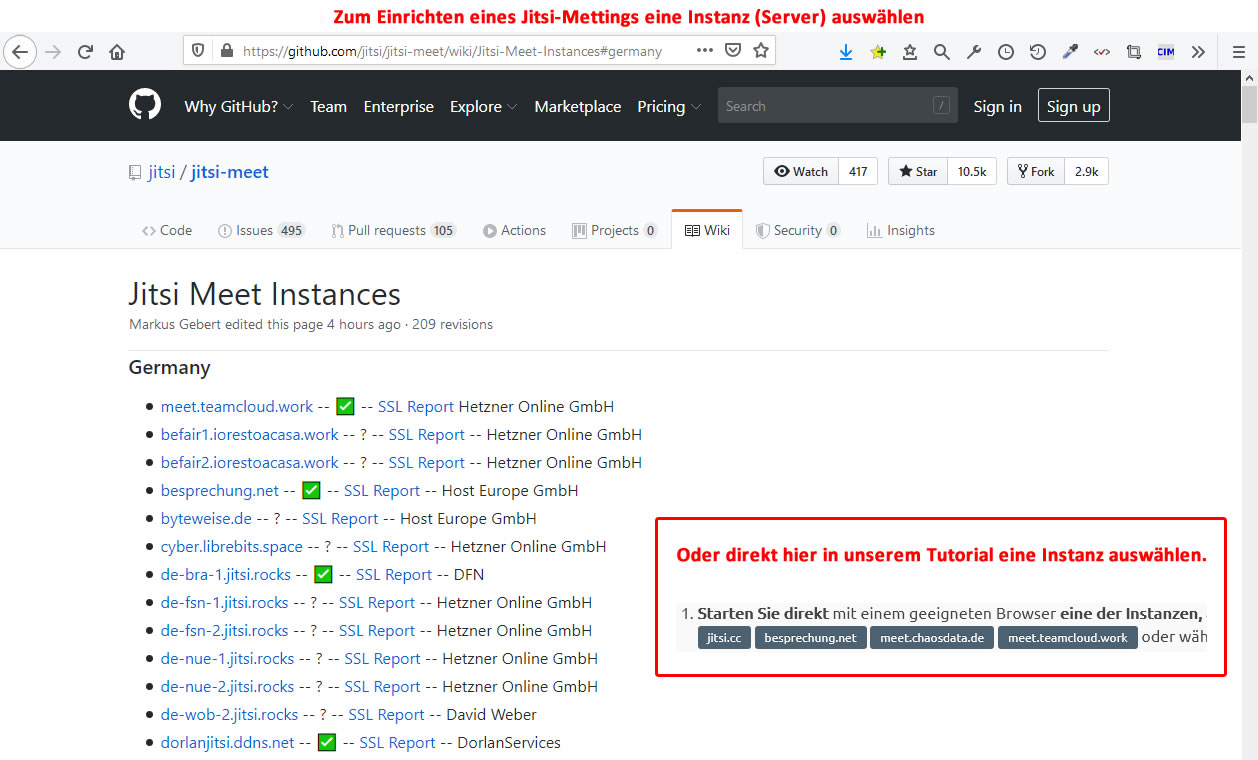The image size is (1258, 760).
Task: Click the browser back arrow
Action: pyautogui.click(x=21, y=51)
